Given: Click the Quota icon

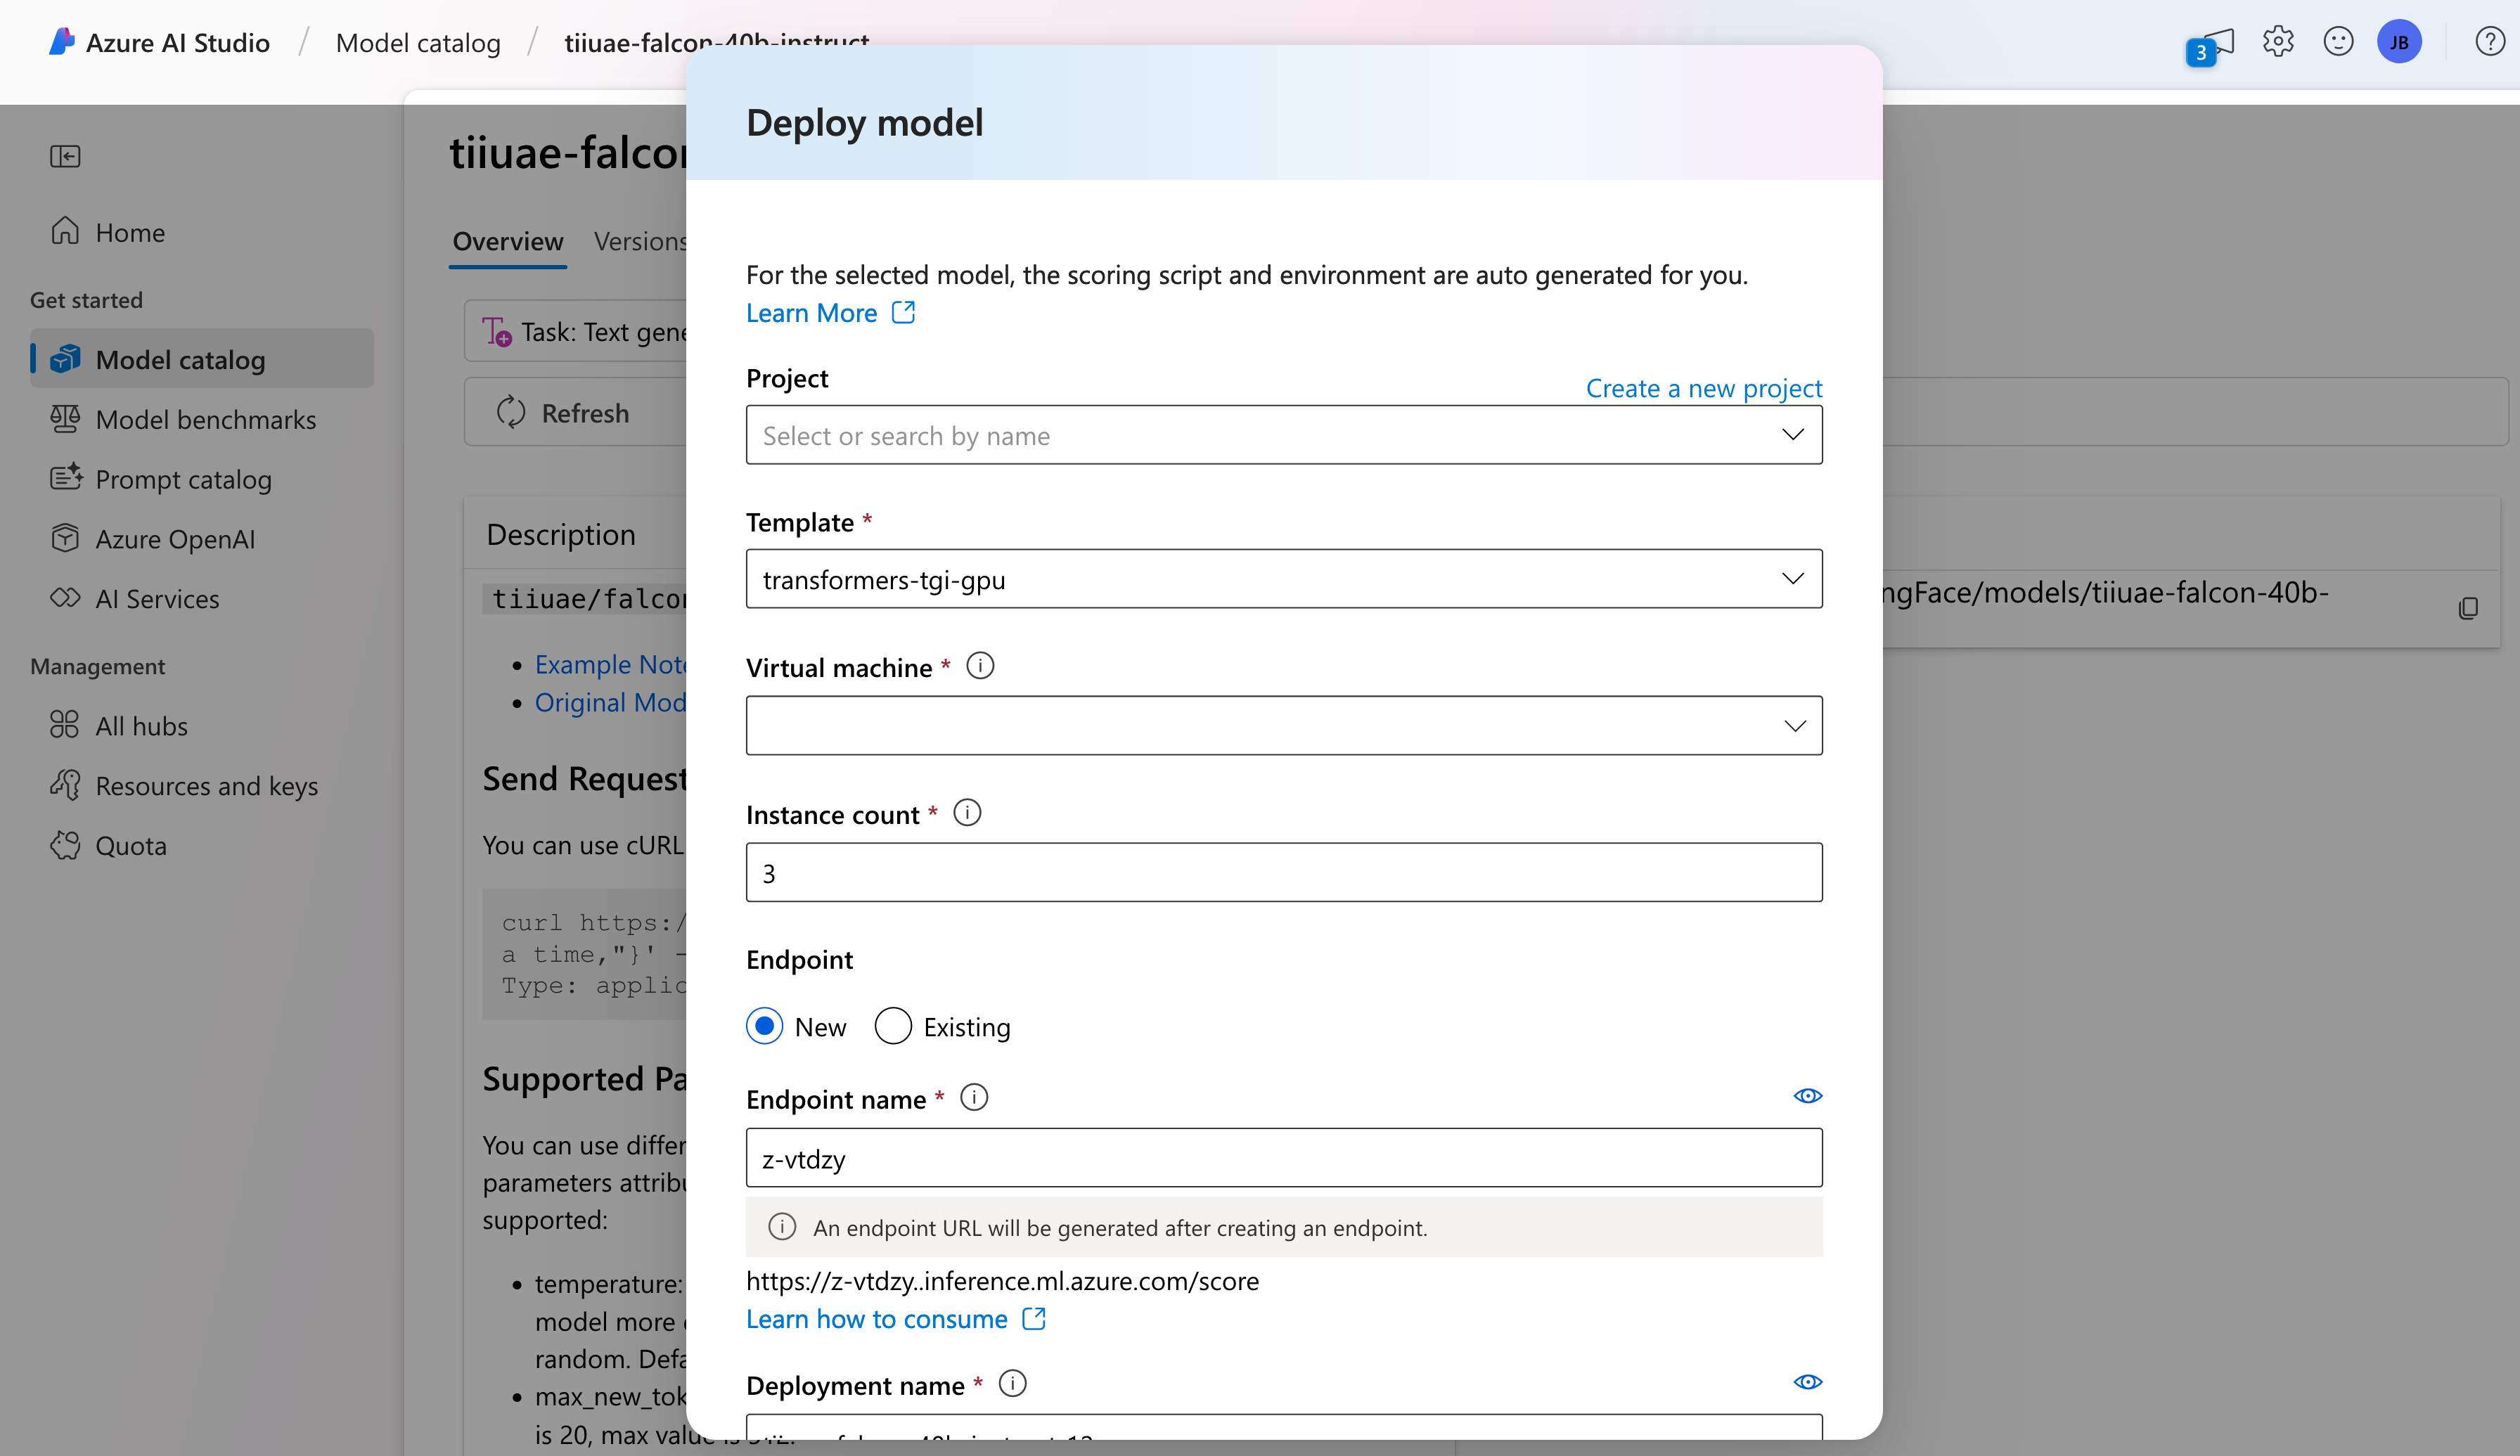Looking at the screenshot, I should [65, 845].
